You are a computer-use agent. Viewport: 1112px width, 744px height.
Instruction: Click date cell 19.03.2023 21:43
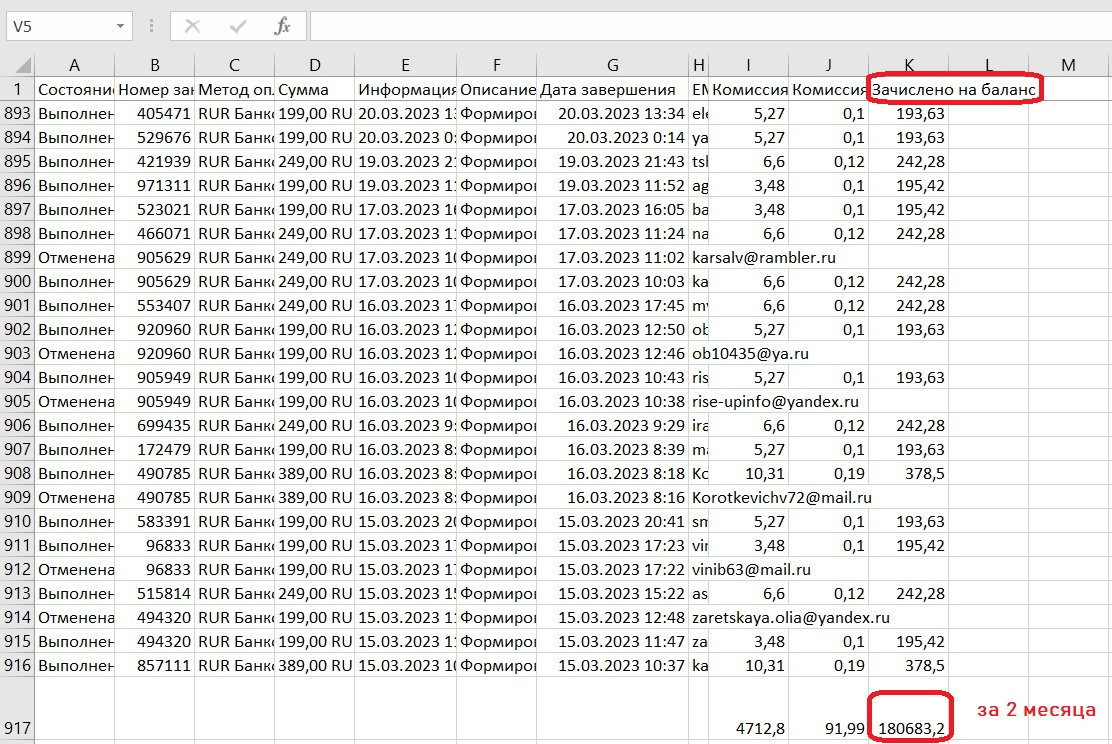coord(613,162)
